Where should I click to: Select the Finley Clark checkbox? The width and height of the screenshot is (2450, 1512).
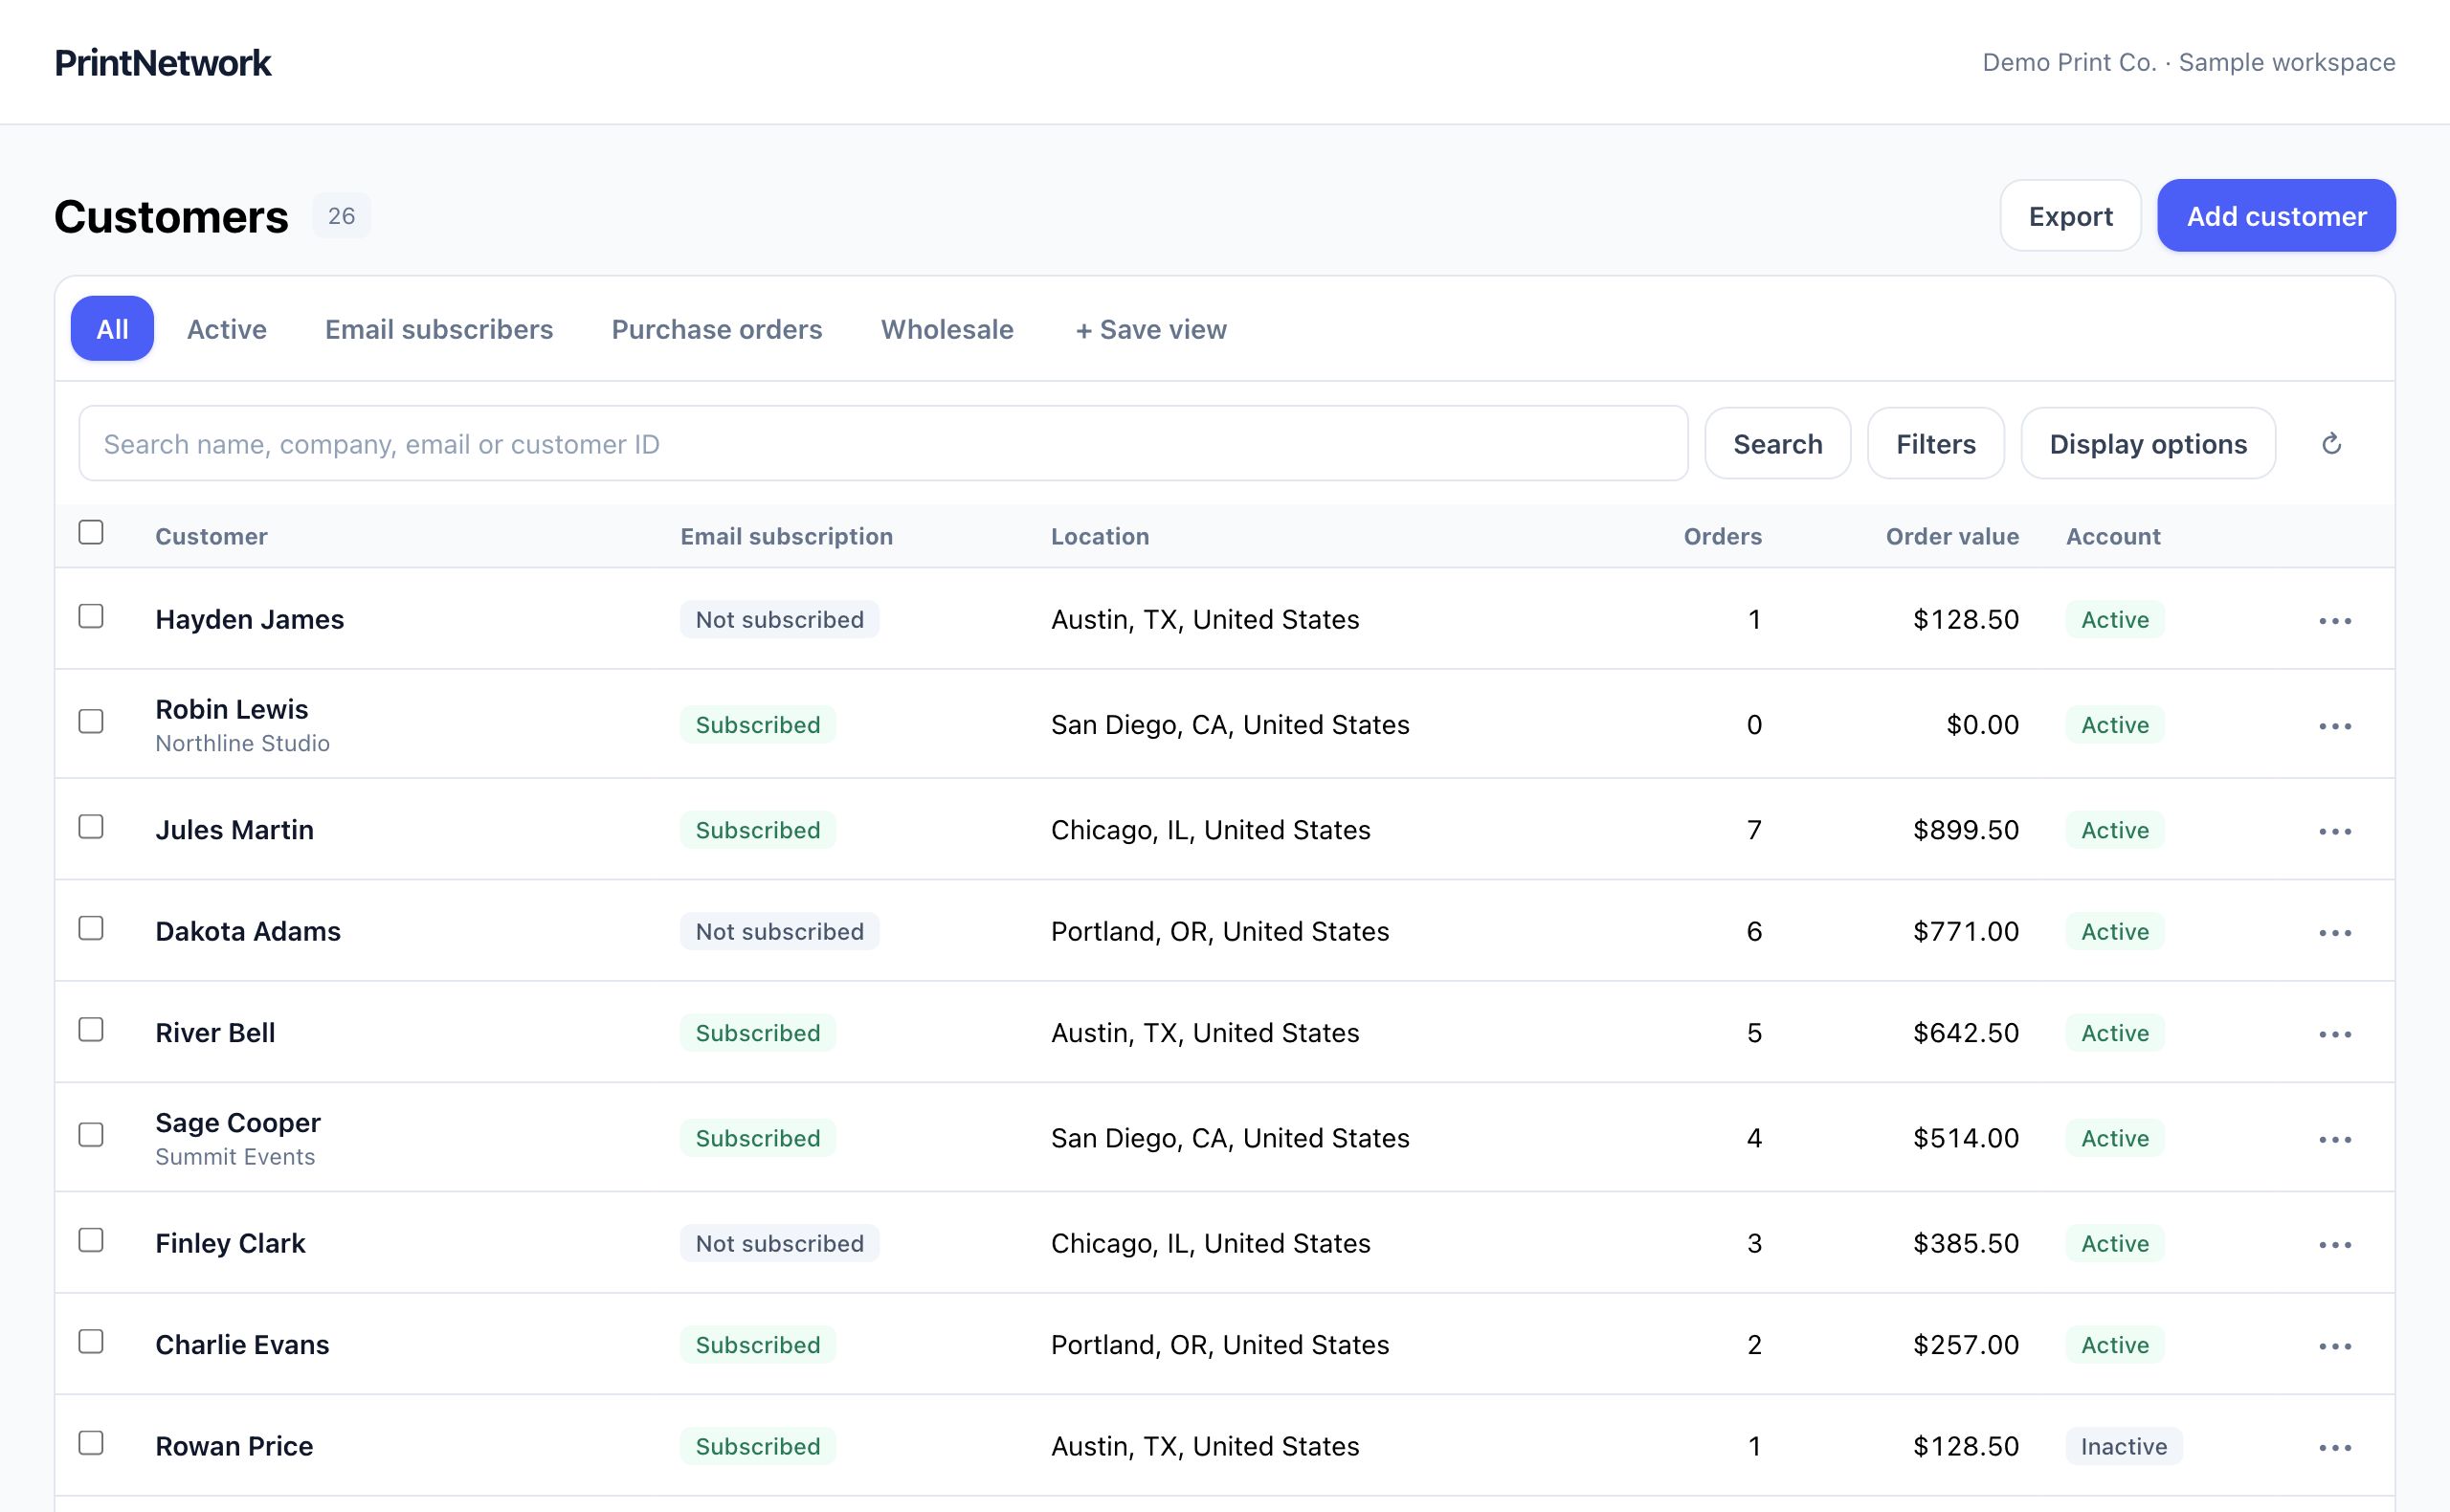coord(91,1240)
